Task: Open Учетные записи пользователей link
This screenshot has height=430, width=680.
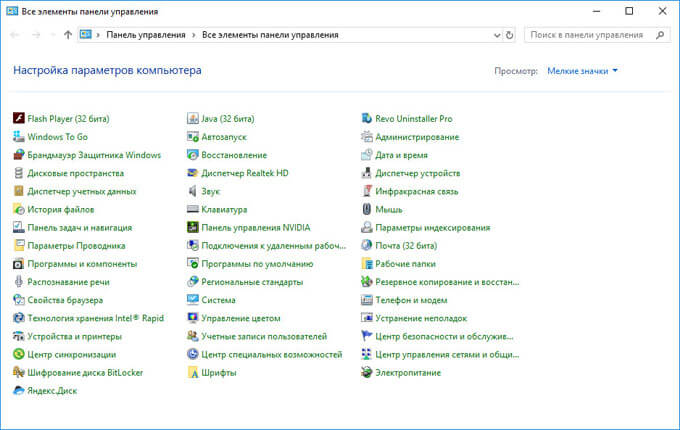Action: click(x=264, y=336)
